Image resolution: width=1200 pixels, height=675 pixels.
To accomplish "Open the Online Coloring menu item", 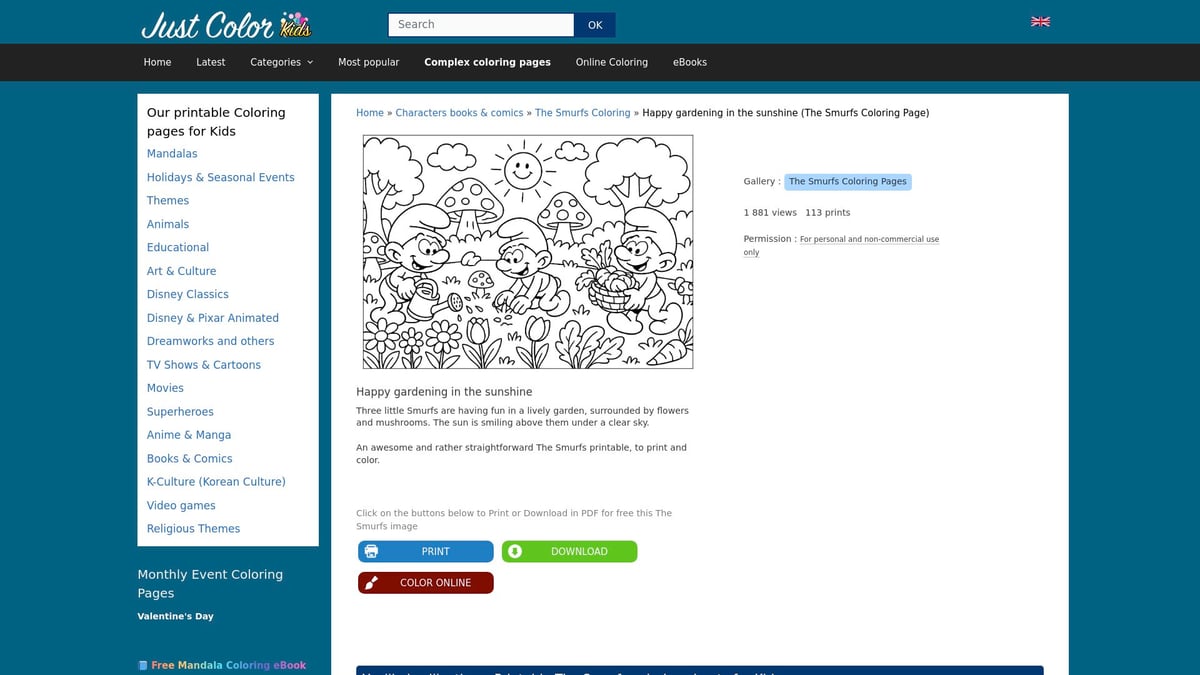I will pos(612,62).
